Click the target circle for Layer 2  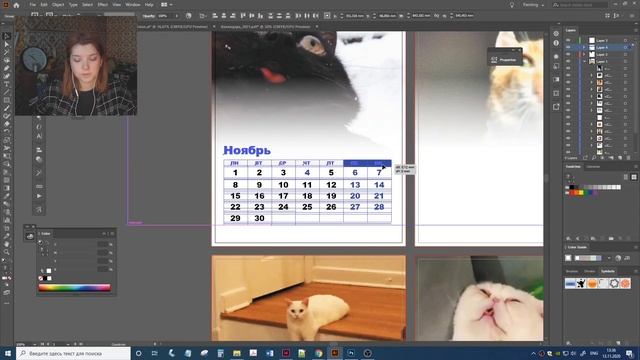626,54
